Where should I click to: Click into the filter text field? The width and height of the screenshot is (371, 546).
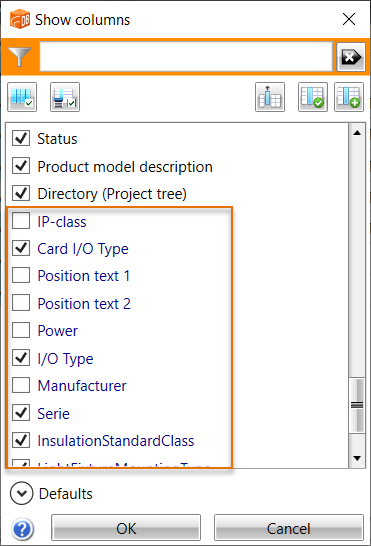[x=186, y=57]
